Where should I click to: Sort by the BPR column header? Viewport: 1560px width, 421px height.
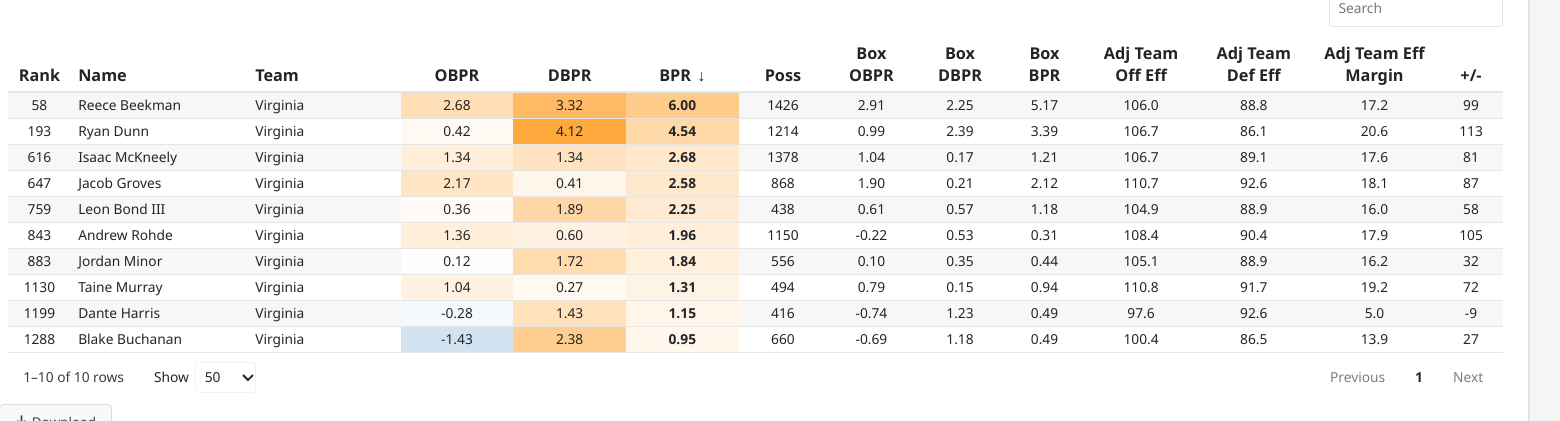[x=682, y=75]
